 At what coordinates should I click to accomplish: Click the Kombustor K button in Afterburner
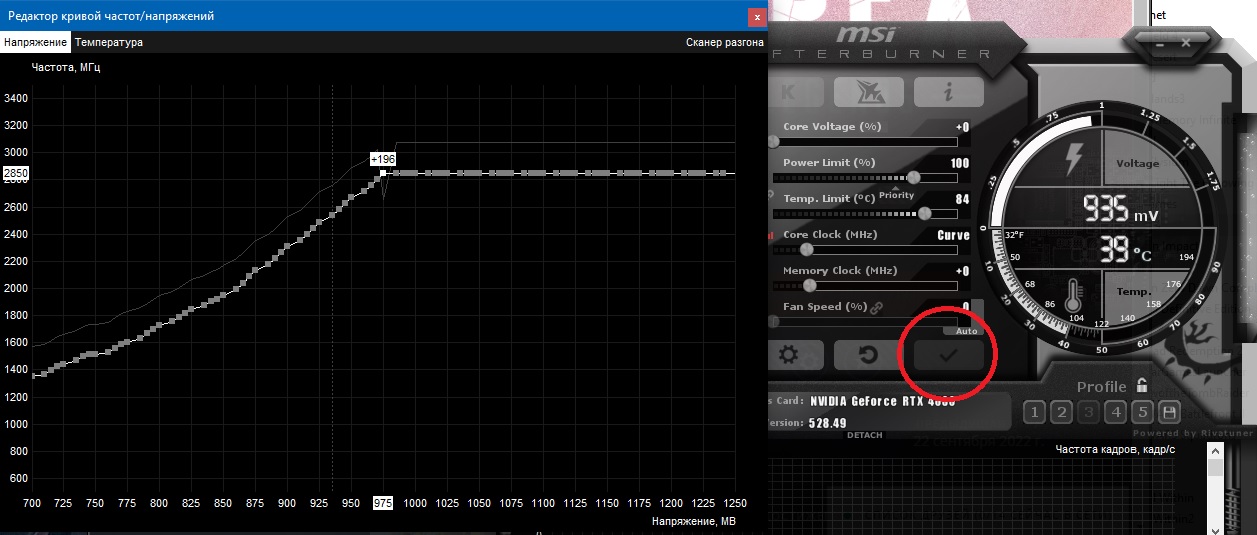[796, 92]
